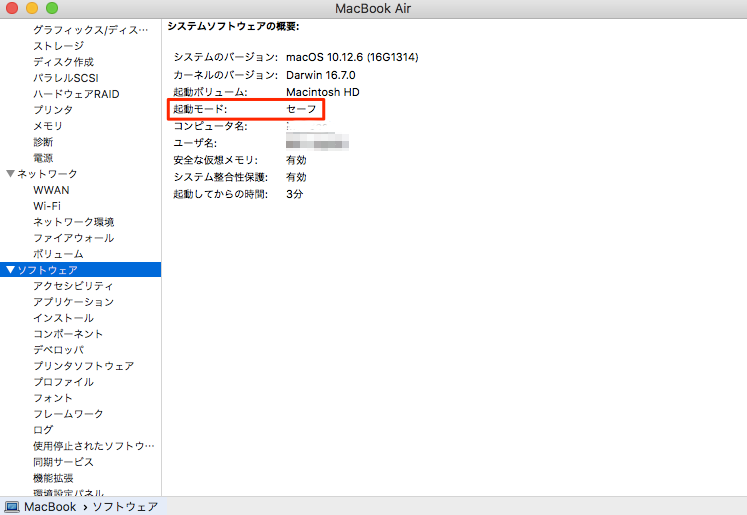The height and width of the screenshot is (515, 747).
Task: Open プロファイル entry
Action: [63, 382]
